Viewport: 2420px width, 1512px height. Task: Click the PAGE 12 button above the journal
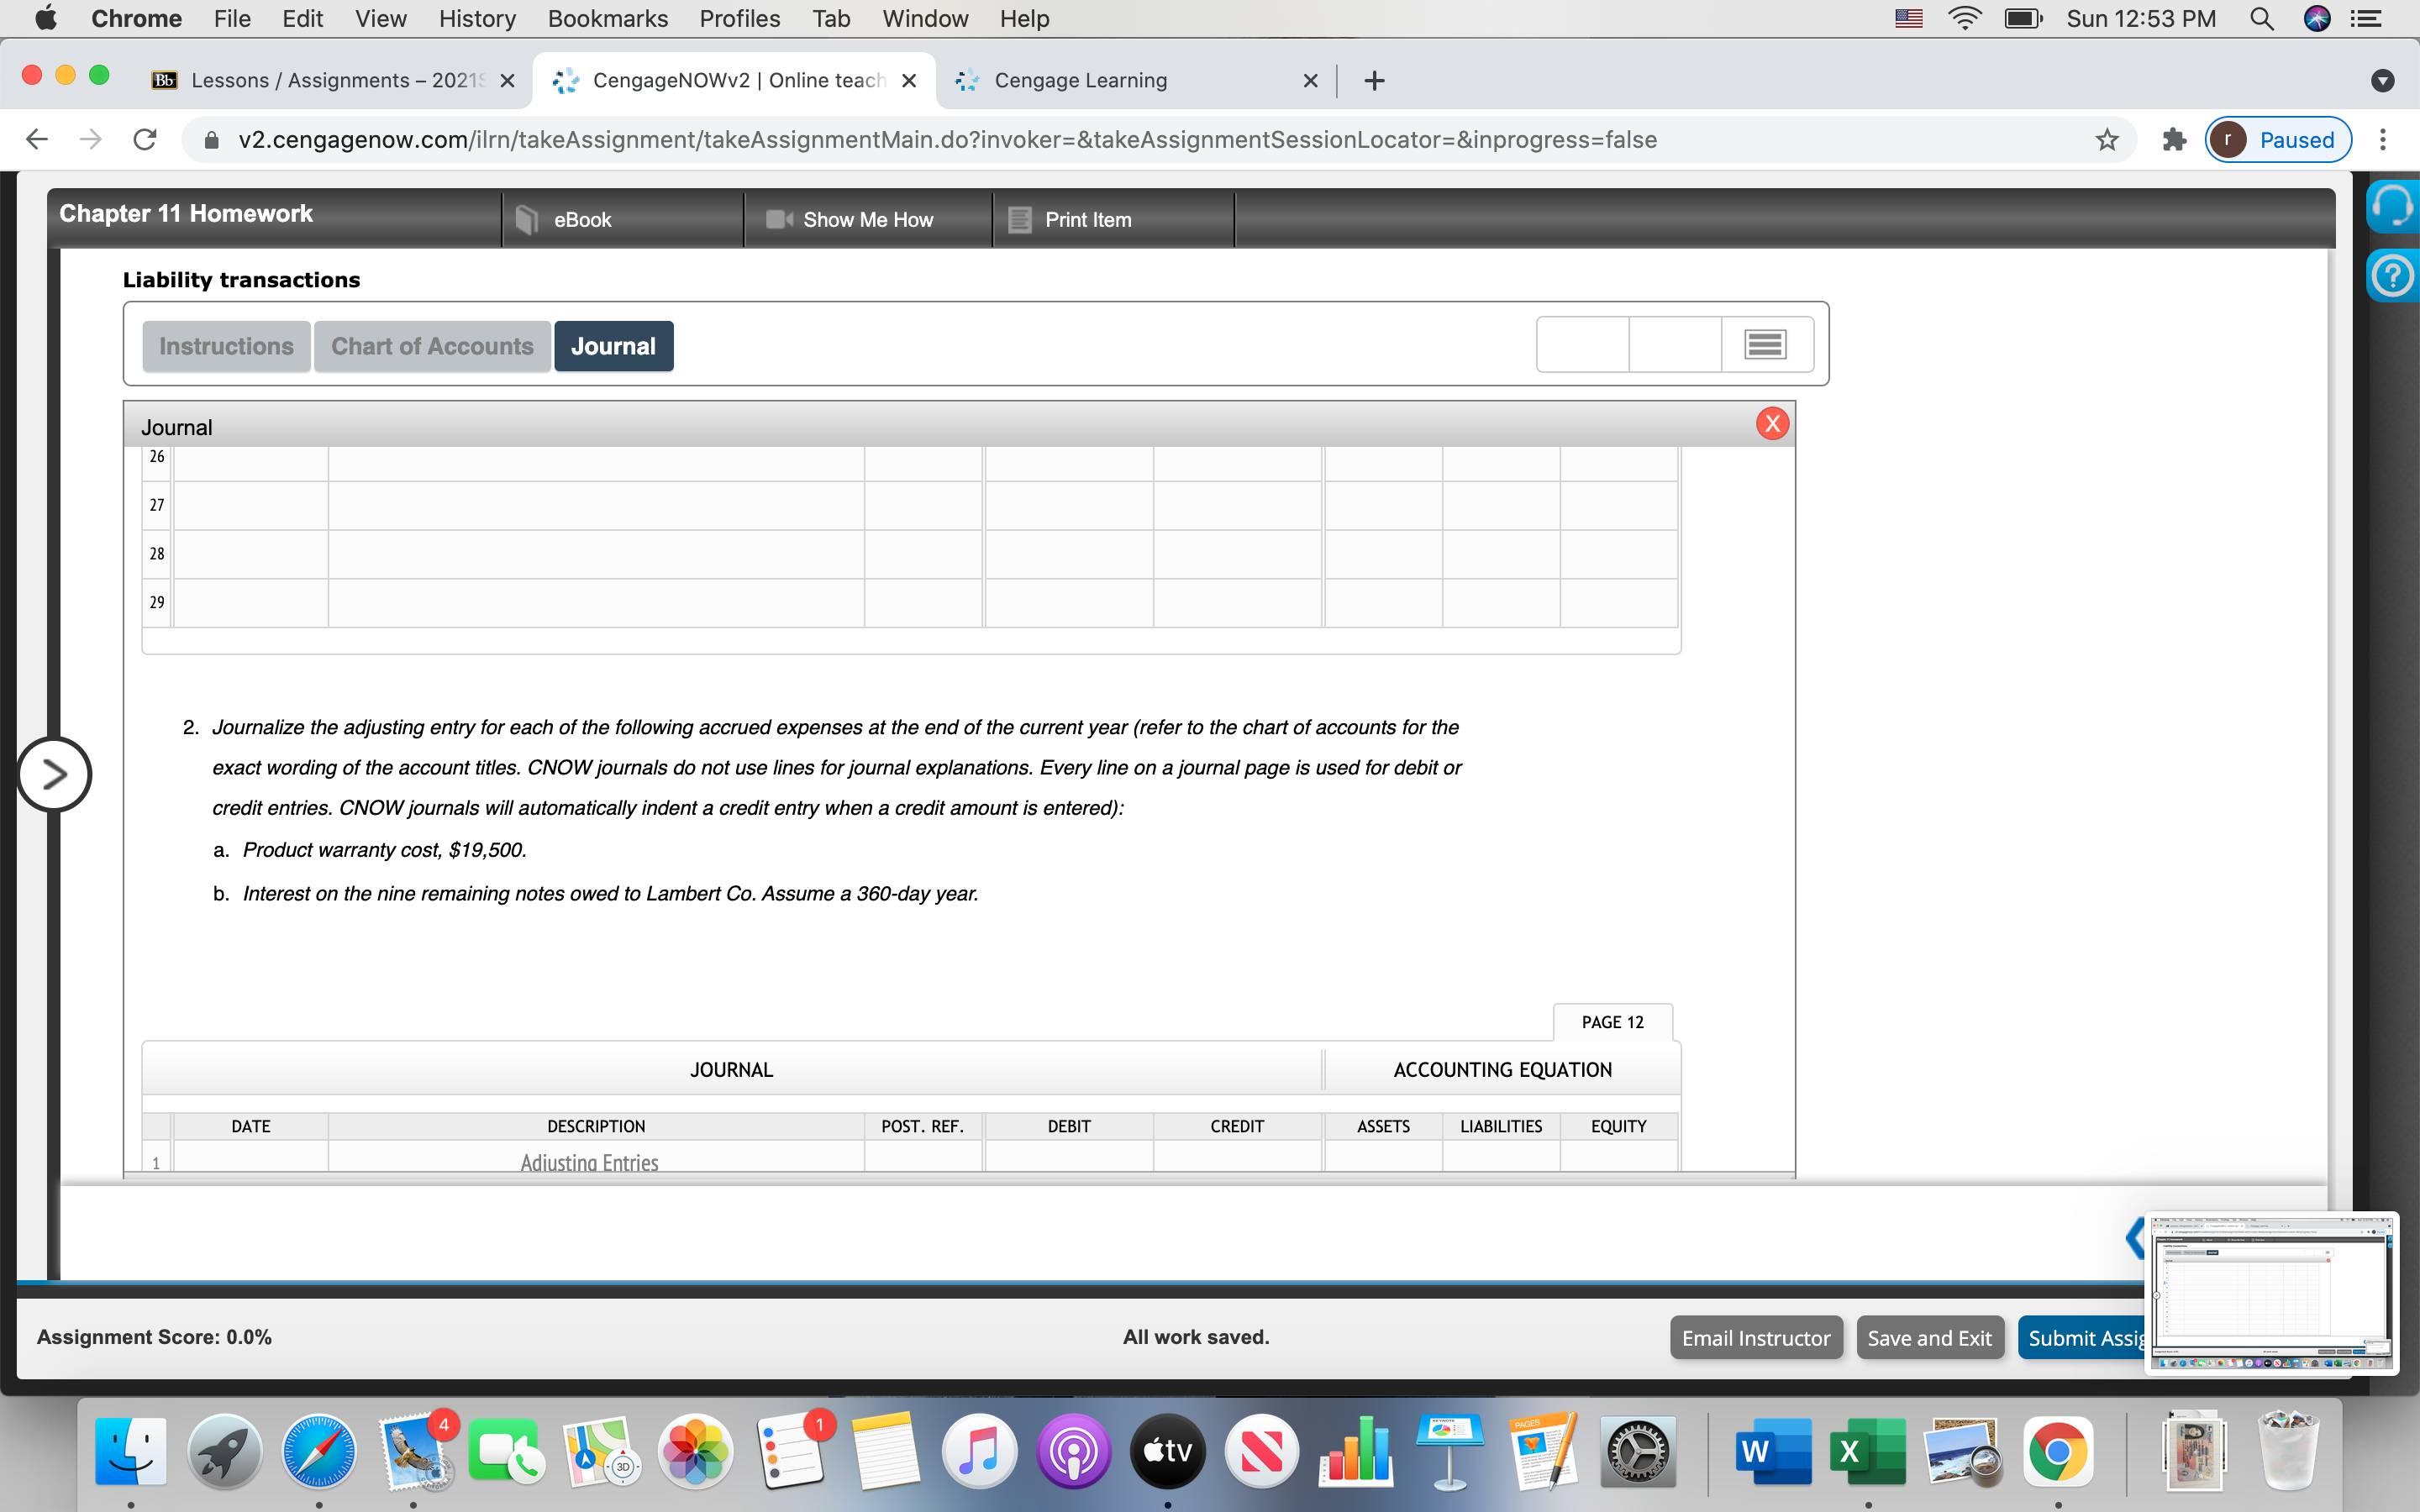pos(1612,1021)
